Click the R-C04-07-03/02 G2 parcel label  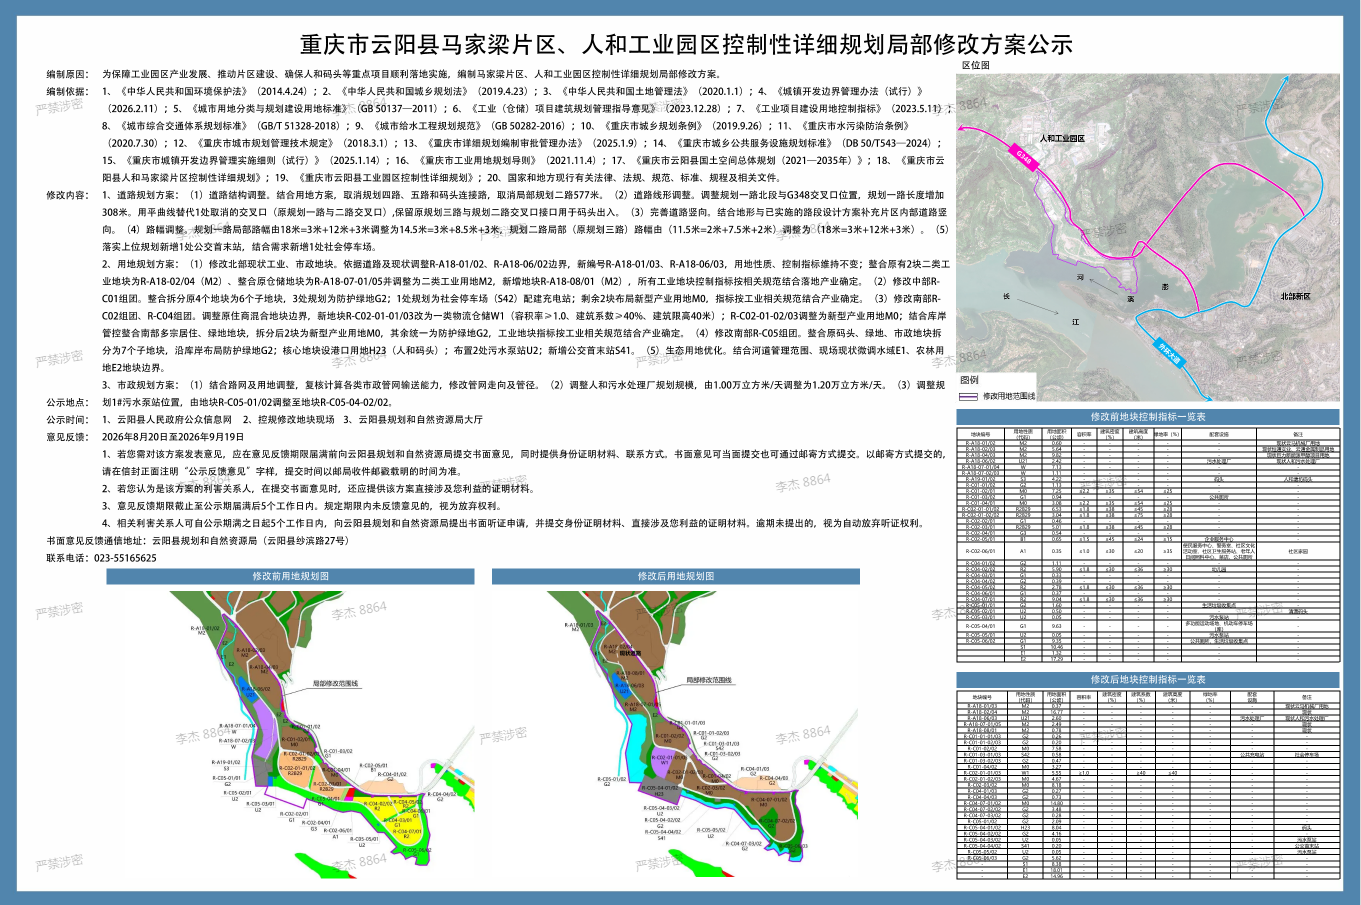[745, 846]
